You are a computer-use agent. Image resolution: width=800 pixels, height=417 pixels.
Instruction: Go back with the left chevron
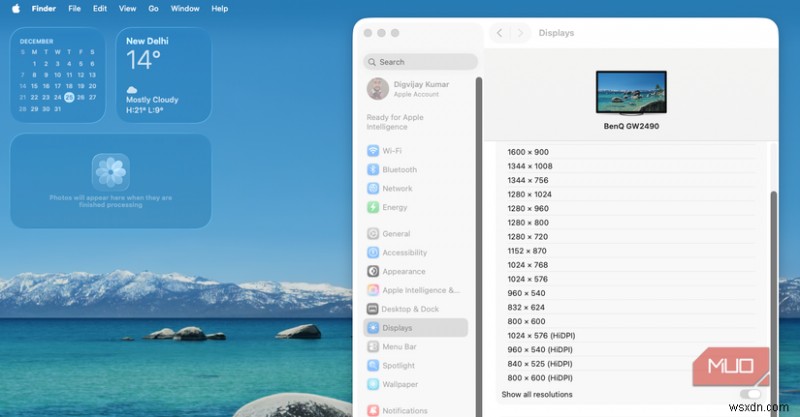coord(499,33)
